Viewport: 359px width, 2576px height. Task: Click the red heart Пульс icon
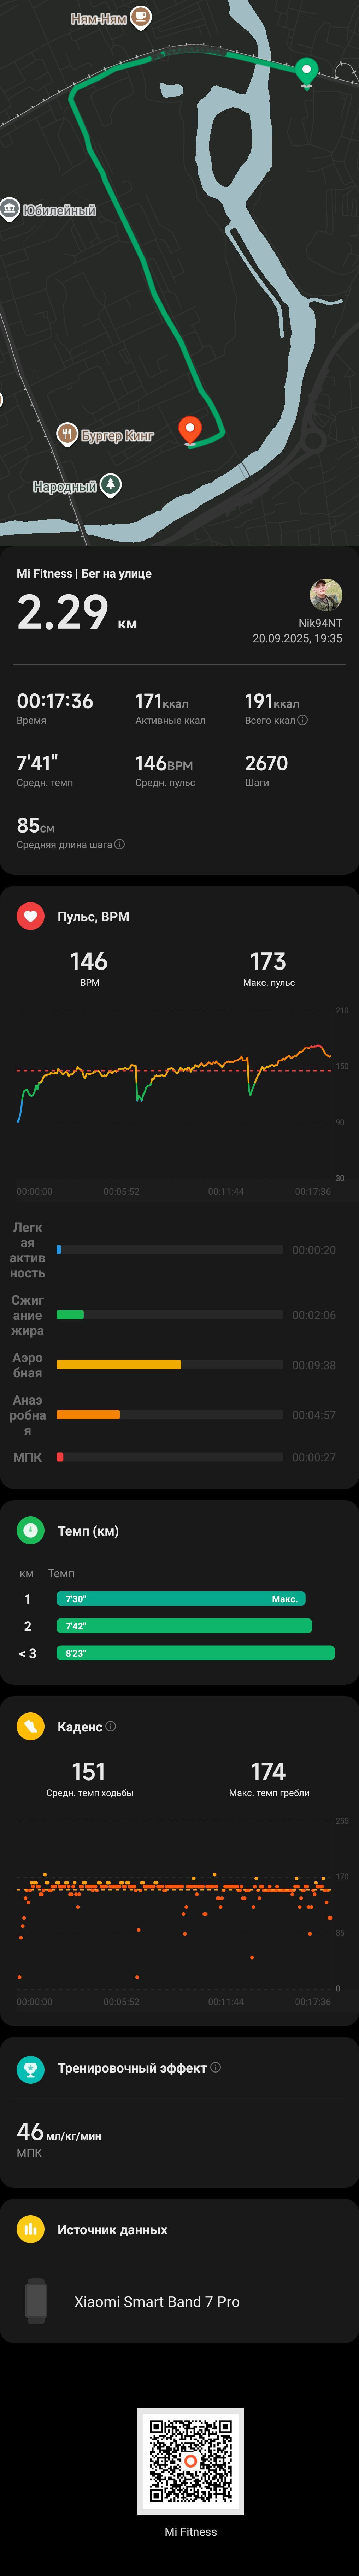click(x=31, y=915)
